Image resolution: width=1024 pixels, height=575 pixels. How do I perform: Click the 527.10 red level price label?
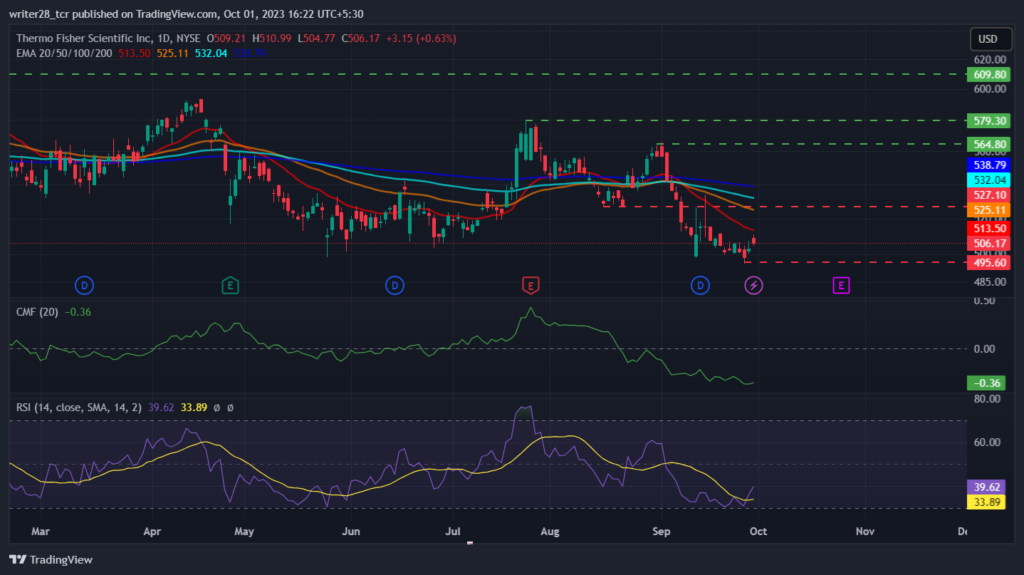point(989,195)
